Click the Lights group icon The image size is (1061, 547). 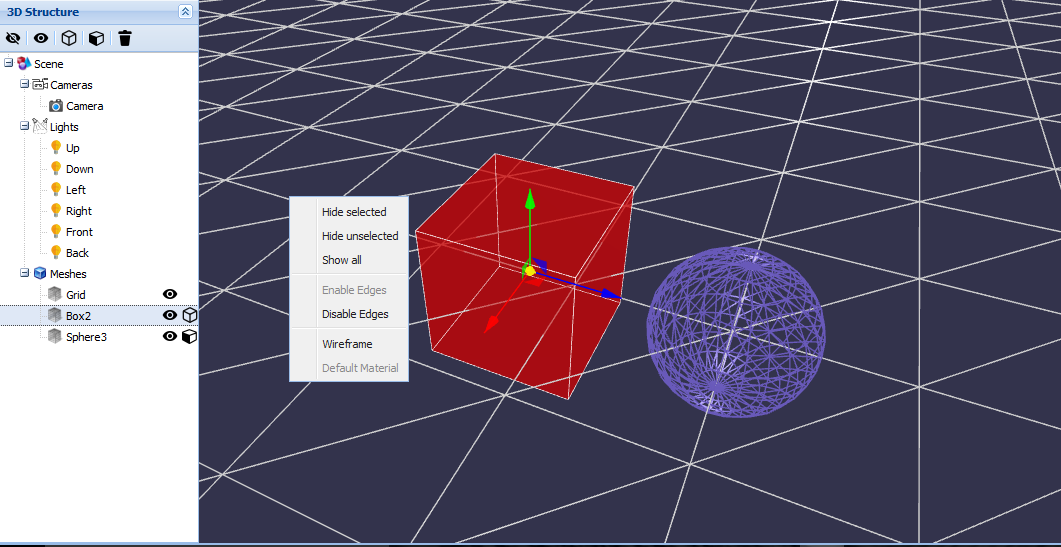pyautogui.click(x=40, y=126)
